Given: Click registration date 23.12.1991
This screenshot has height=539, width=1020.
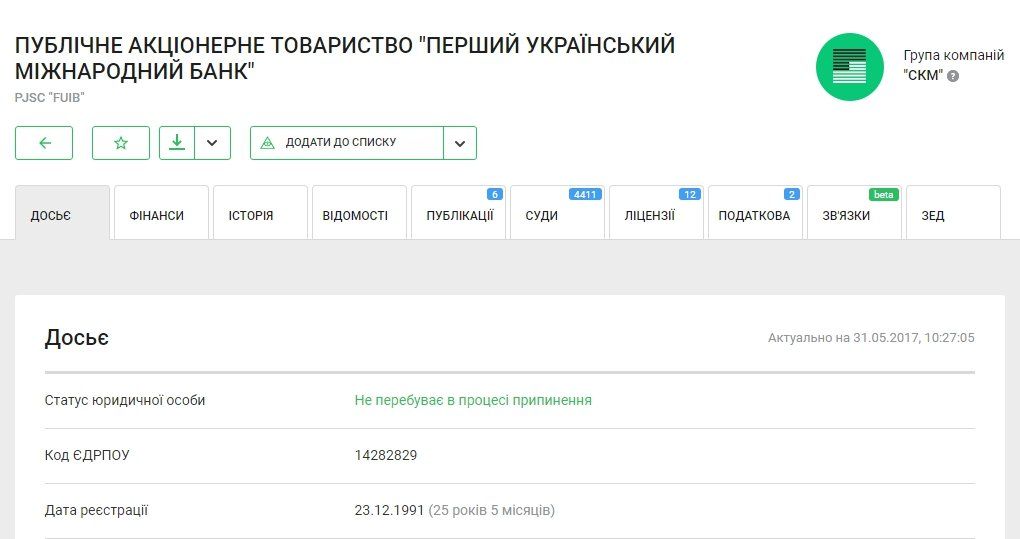Looking at the screenshot, I should (x=389, y=510).
